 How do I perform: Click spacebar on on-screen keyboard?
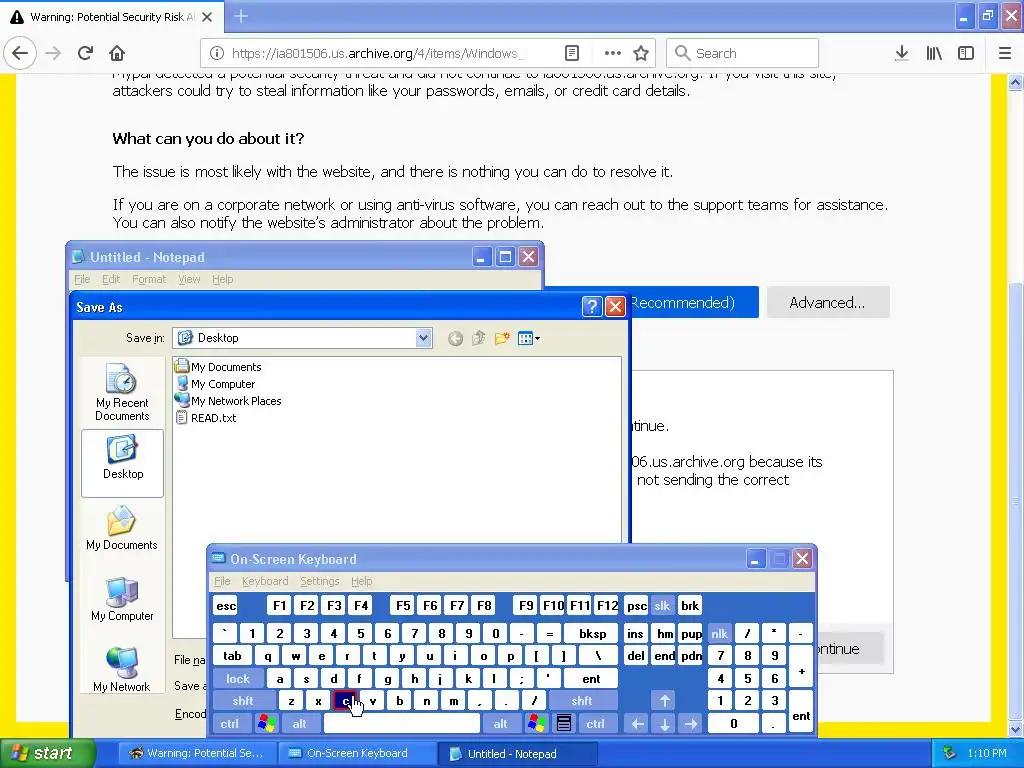(x=402, y=724)
